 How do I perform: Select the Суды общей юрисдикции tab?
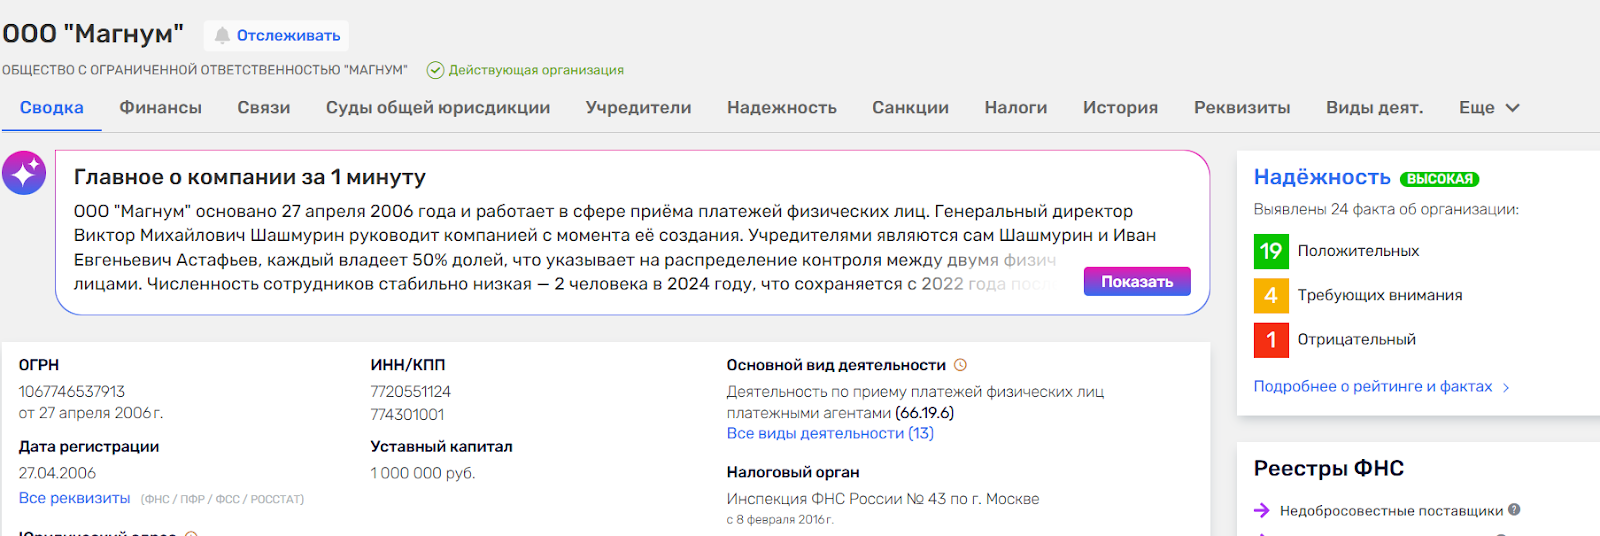(x=437, y=108)
